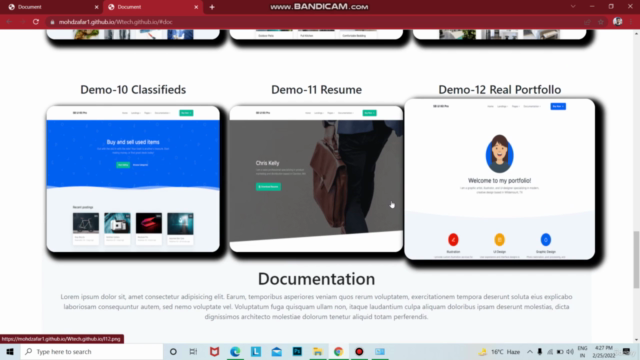The width and height of the screenshot is (640, 360).
Task: Click the Demo-10 Classifieds heading
Action: tap(133, 89)
